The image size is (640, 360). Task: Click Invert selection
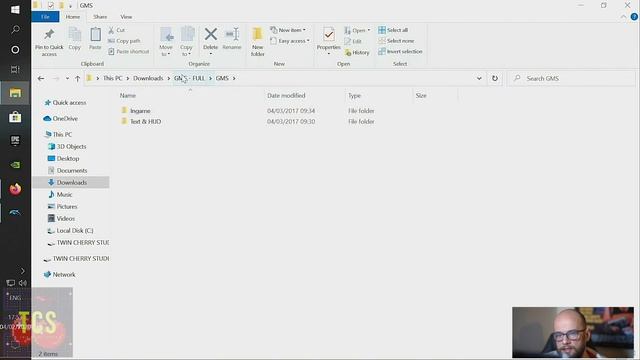(400, 51)
